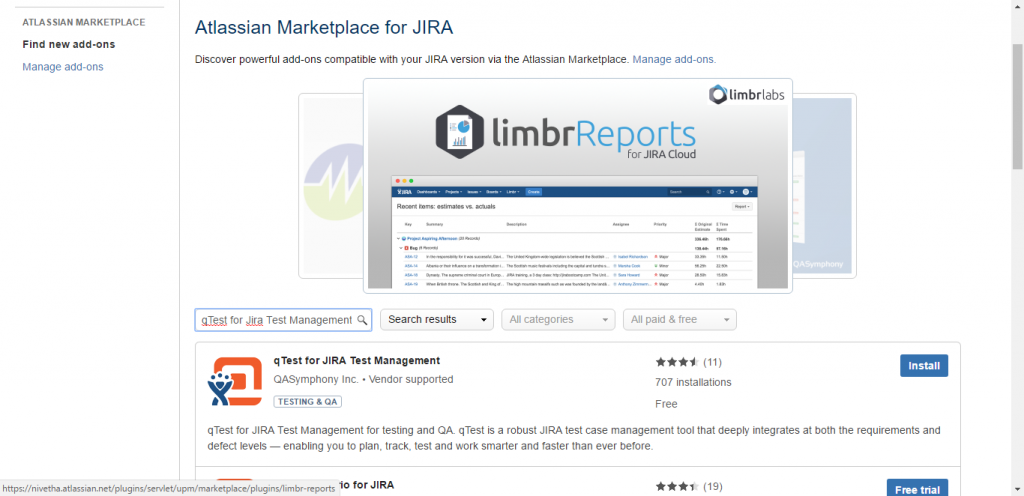Expand the All categories dropdown

558,320
